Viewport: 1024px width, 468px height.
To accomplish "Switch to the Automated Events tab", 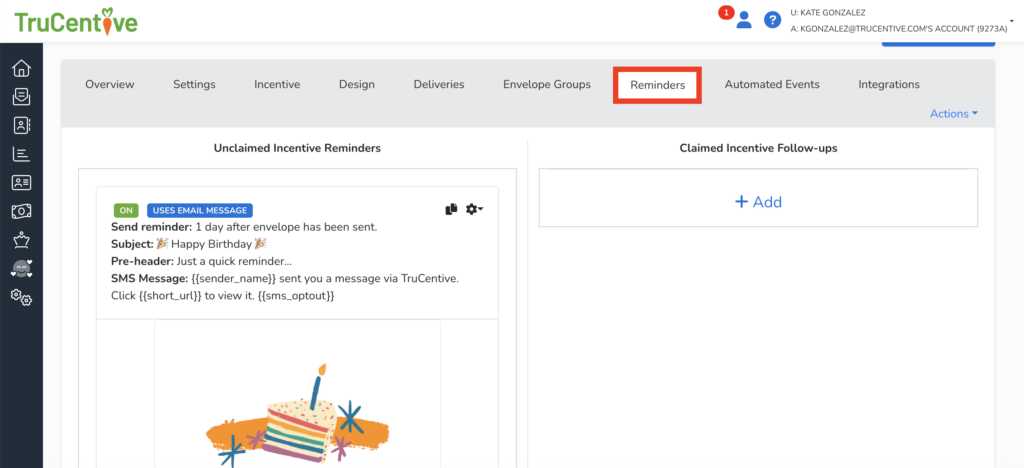I will click(x=771, y=84).
